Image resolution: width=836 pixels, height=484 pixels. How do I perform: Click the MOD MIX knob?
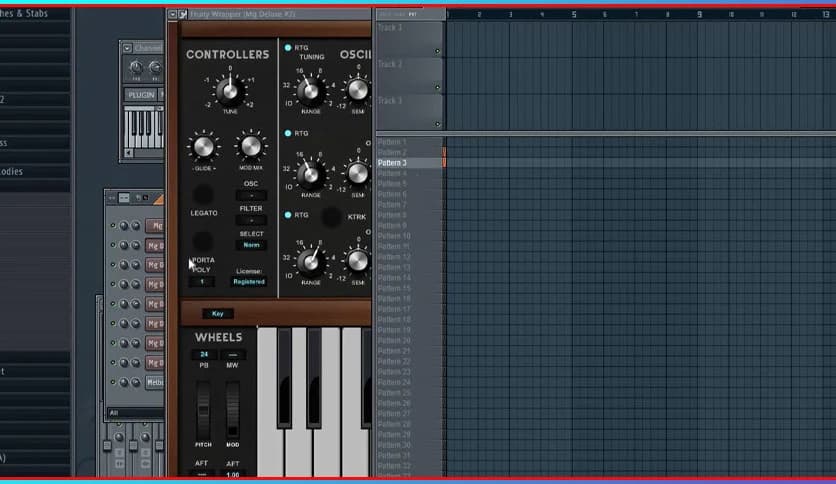(251, 147)
